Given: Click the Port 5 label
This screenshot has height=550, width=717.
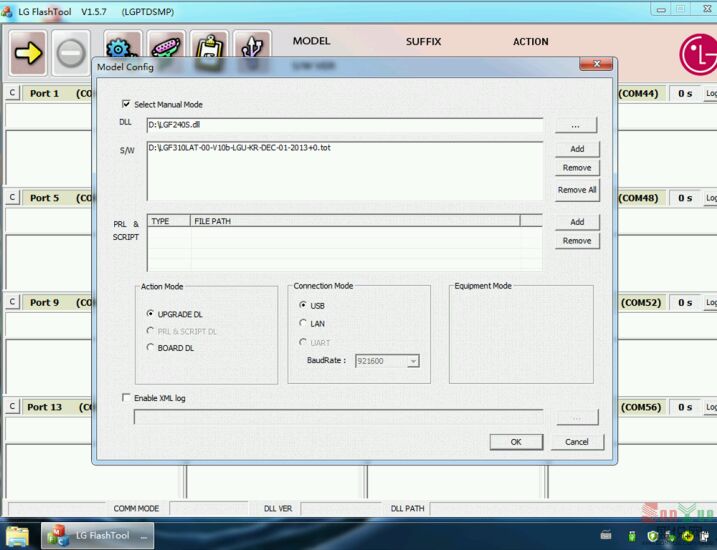Looking at the screenshot, I should (44, 198).
